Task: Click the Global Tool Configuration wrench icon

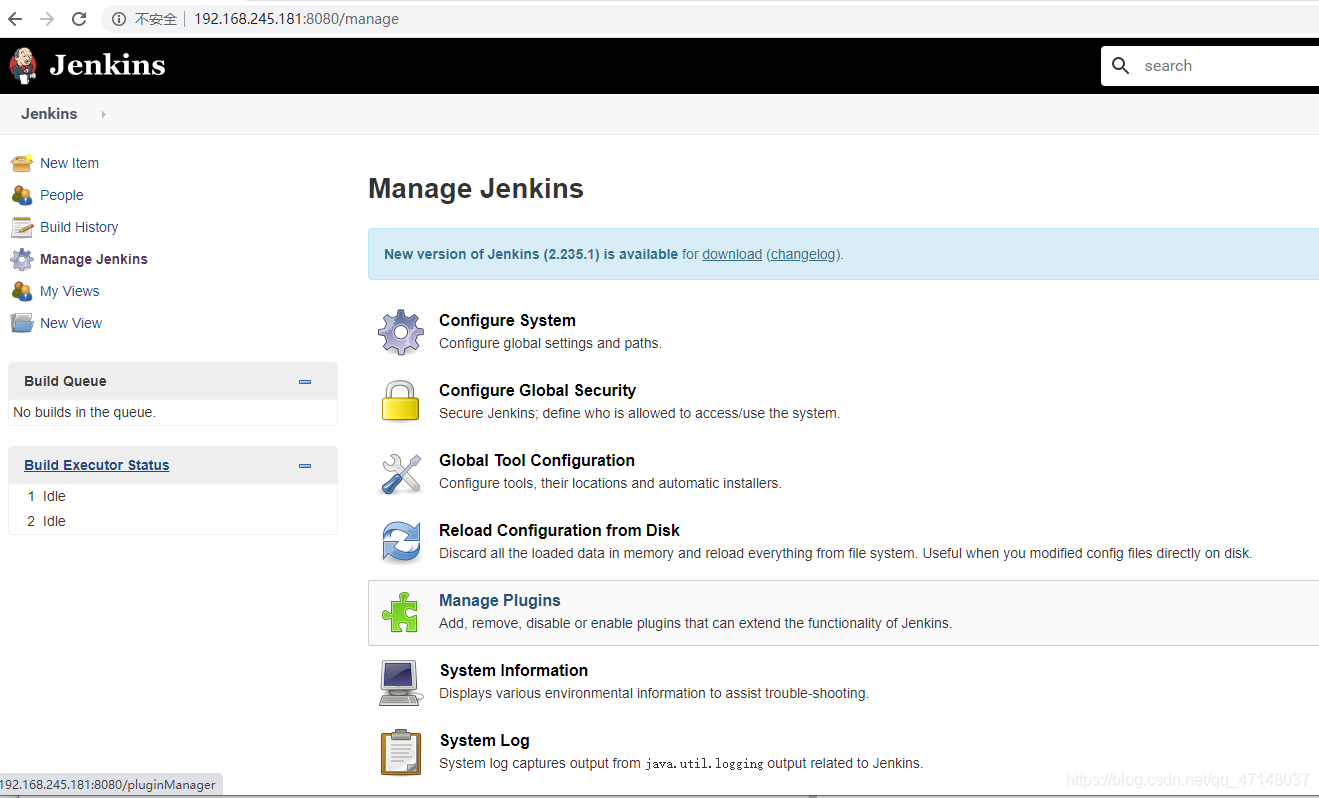Action: click(401, 472)
